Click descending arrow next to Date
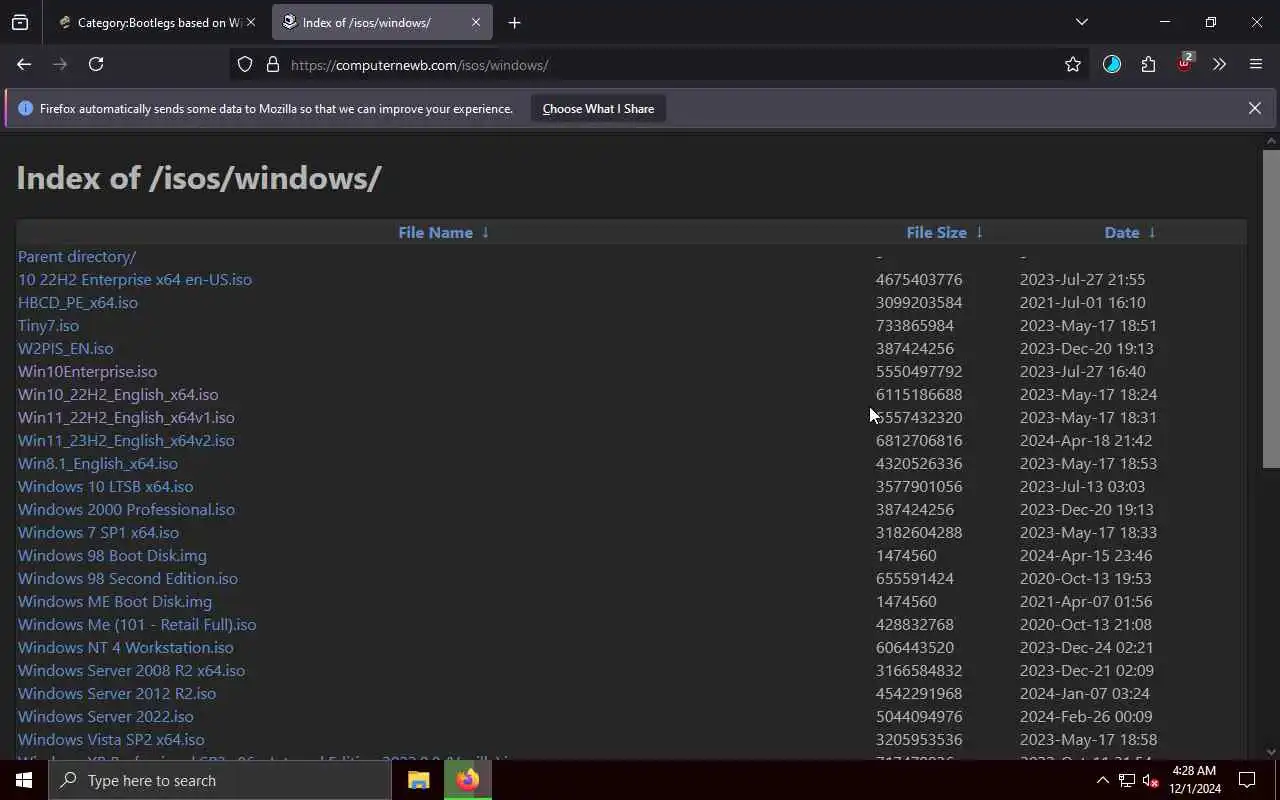The height and width of the screenshot is (800, 1280). pyautogui.click(x=1152, y=232)
